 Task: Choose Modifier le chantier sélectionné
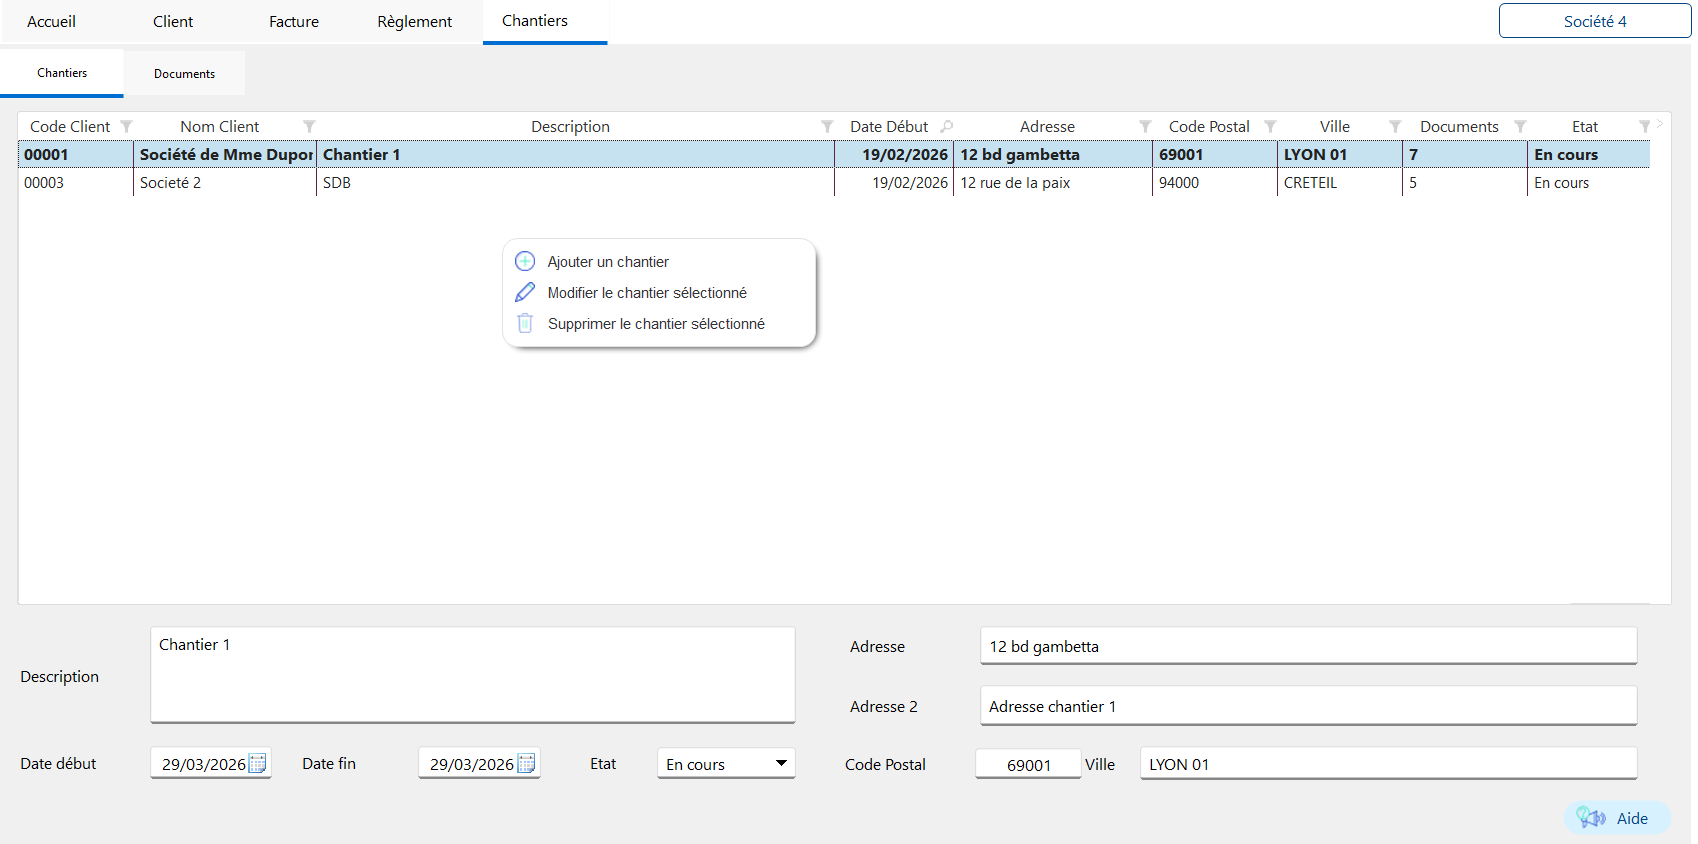(x=647, y=293)
